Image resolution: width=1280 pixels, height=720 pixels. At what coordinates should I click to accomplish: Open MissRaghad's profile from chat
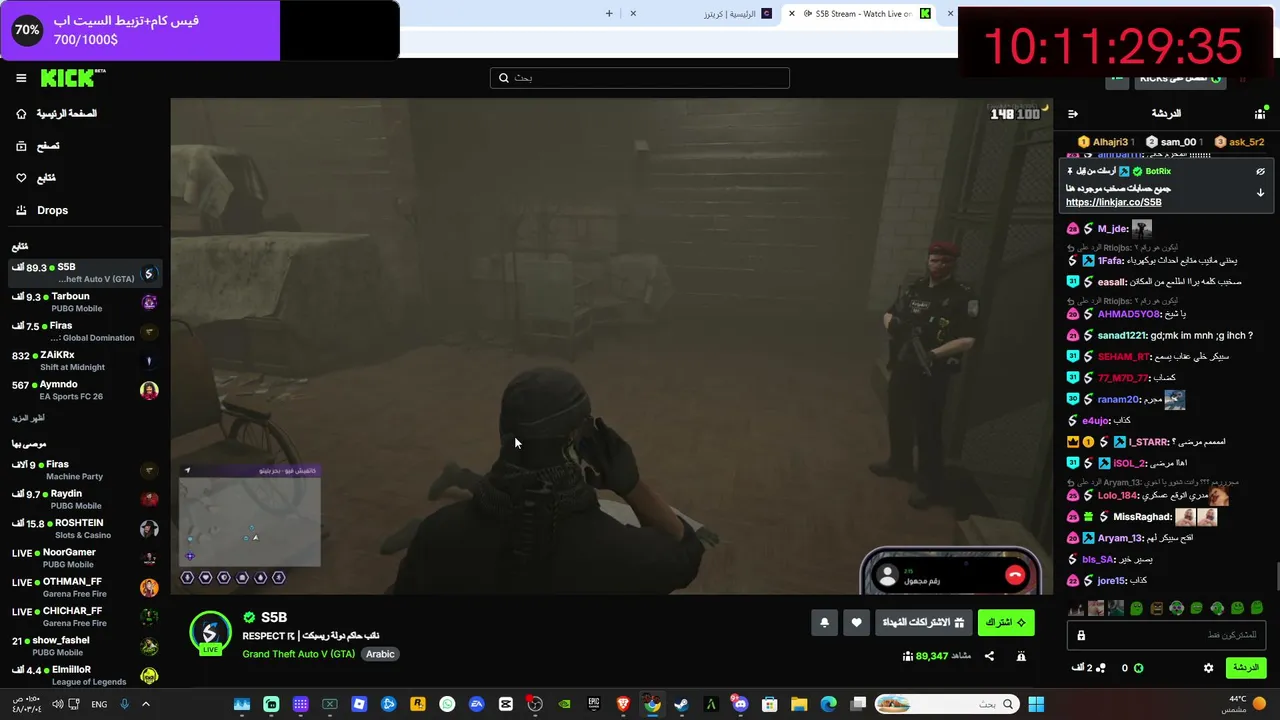tap(1142, 517)
